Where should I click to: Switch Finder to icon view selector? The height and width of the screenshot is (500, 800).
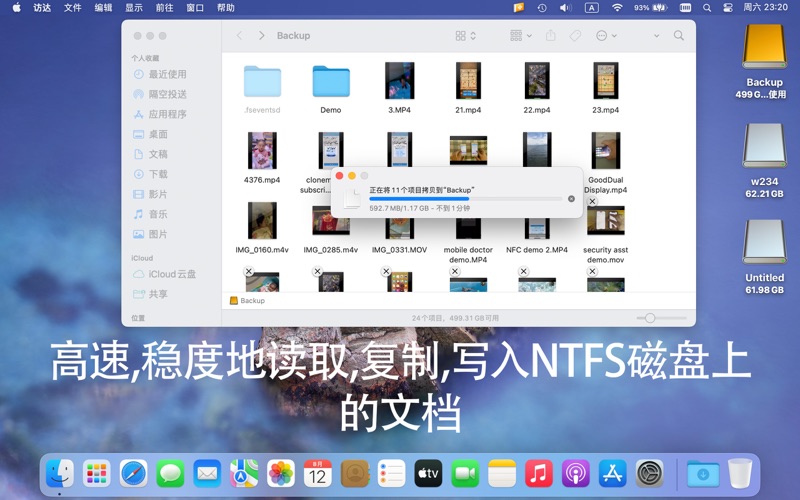point(465,36)
